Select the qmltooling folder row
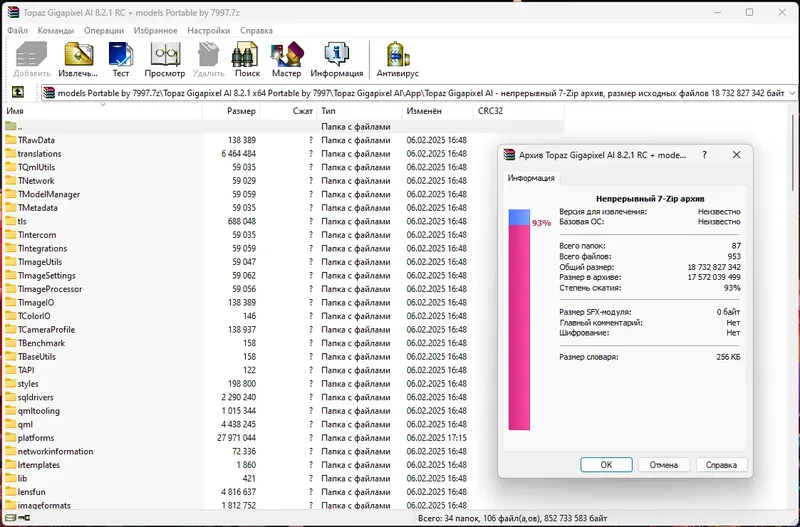Image resolution: width=800 pixels, height=527 pixels. coord(283,411)
